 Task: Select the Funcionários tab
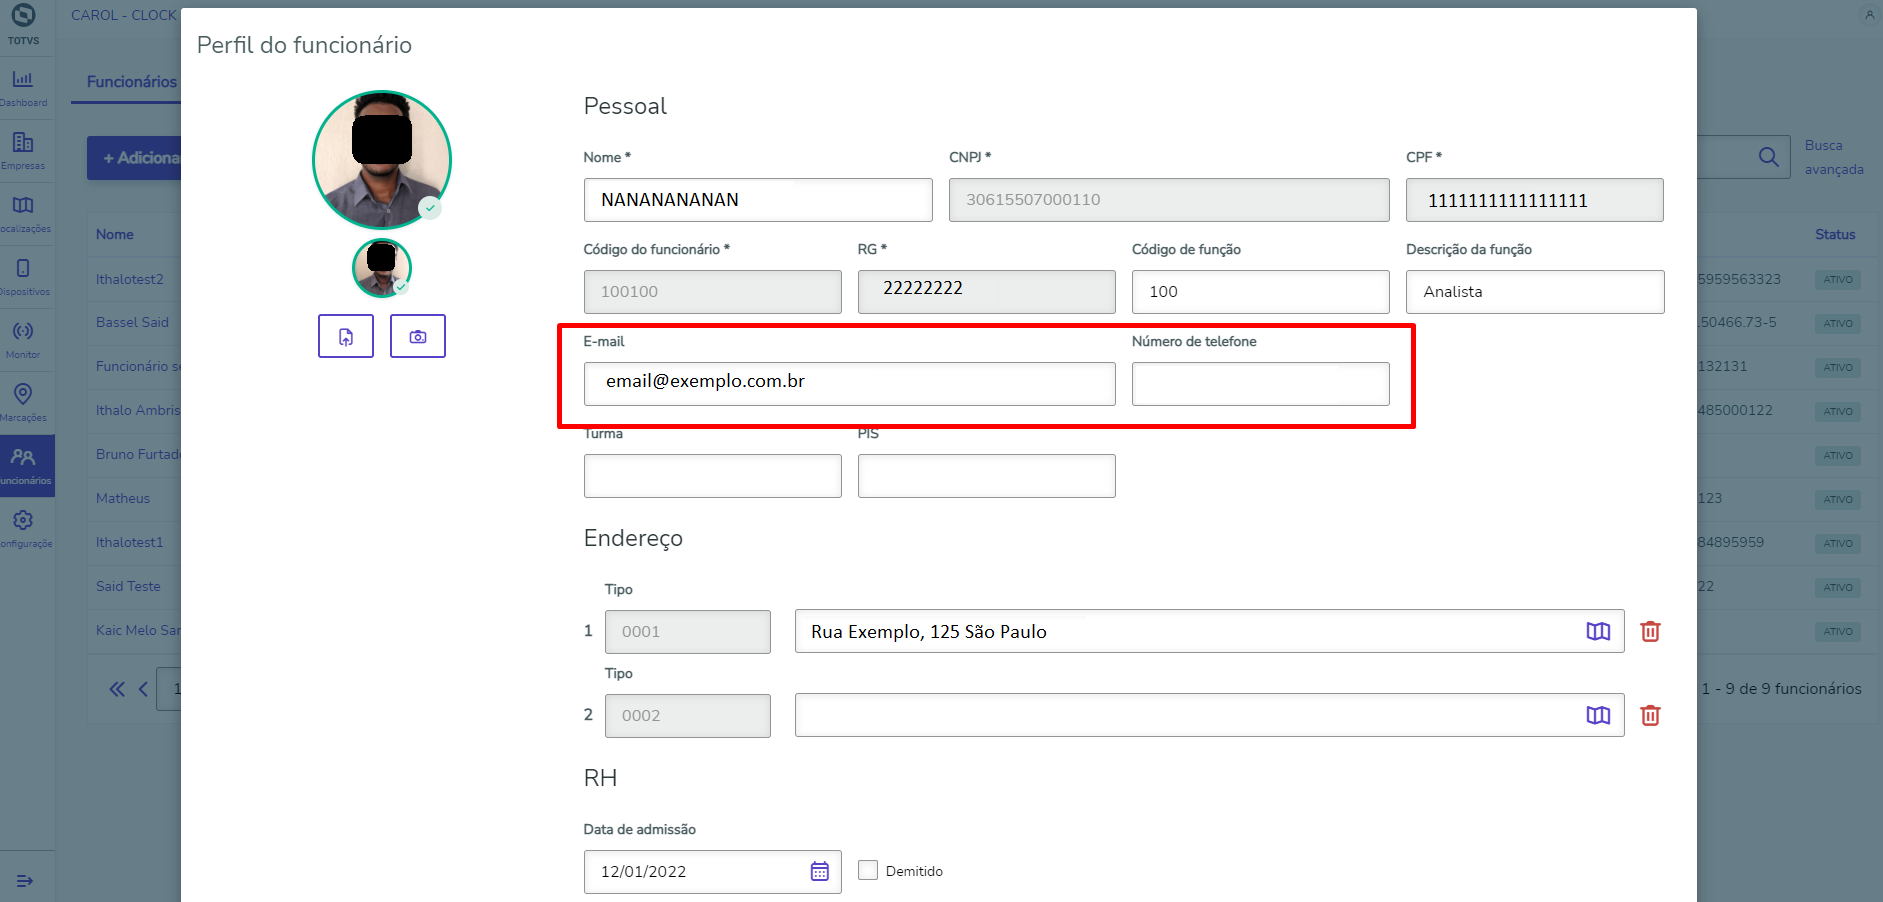(131, 82)
